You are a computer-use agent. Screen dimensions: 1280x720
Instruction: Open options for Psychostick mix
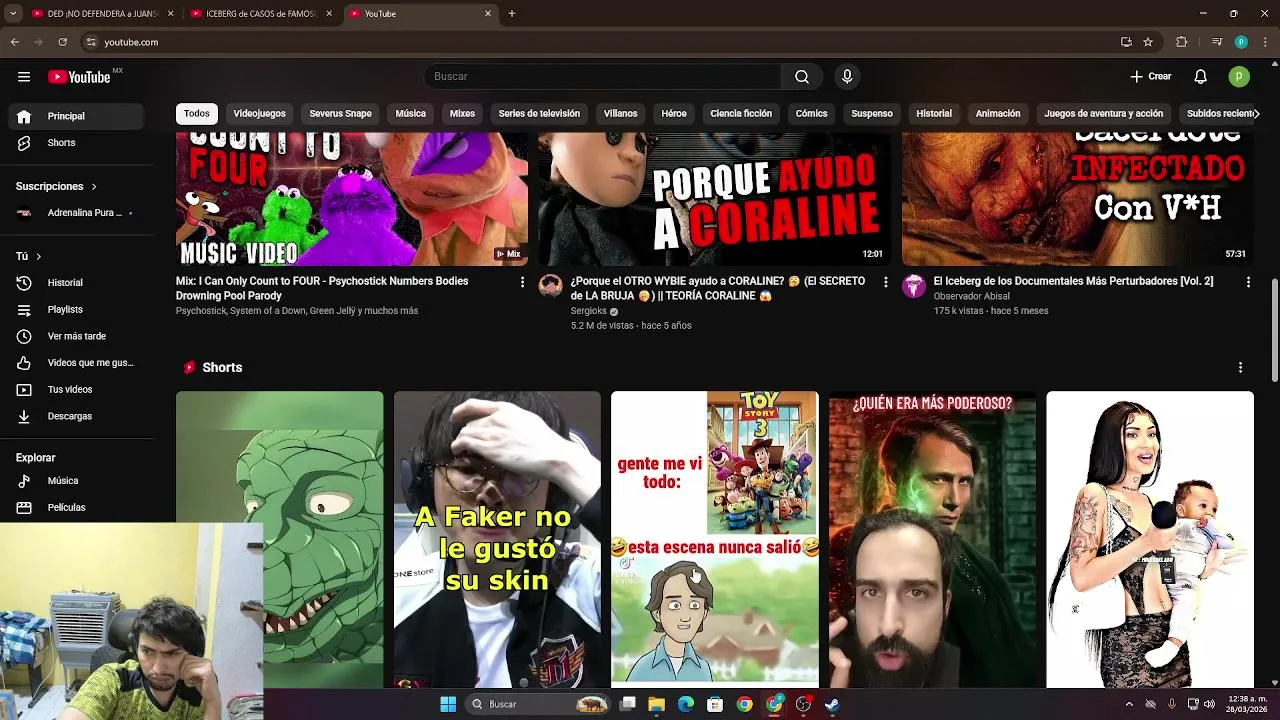click(522, 283)
